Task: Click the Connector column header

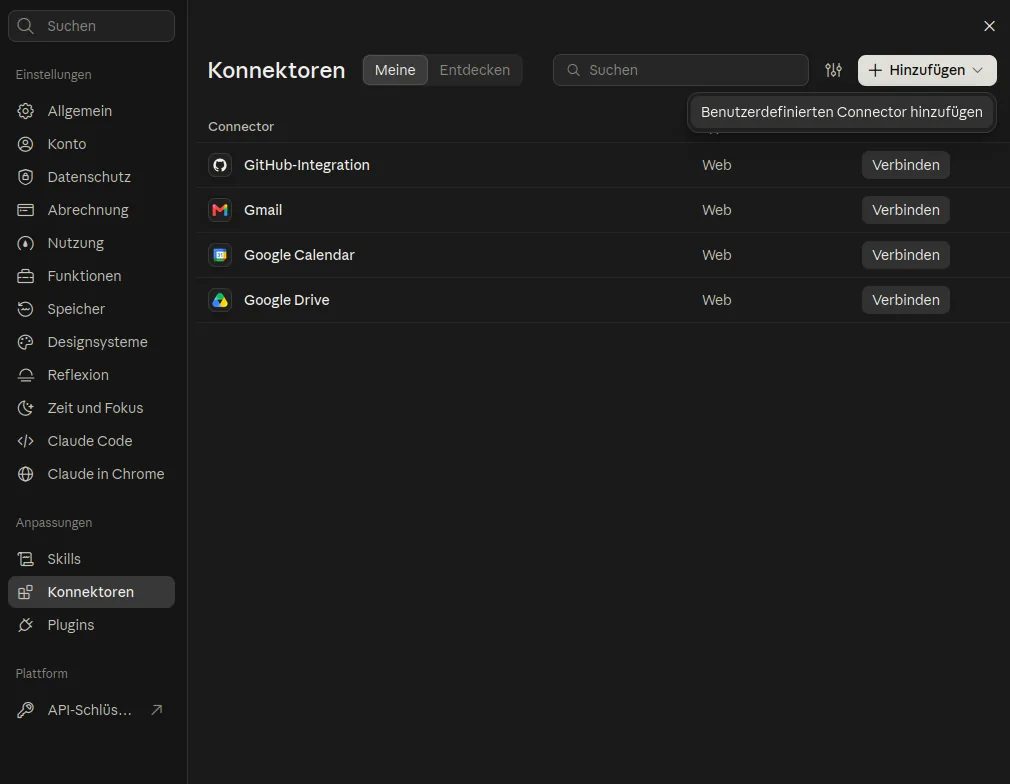Action: [241, 126]
